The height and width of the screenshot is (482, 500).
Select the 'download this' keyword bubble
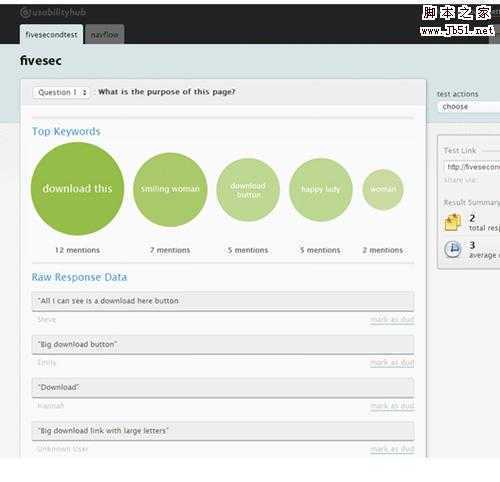coord(77,189)
